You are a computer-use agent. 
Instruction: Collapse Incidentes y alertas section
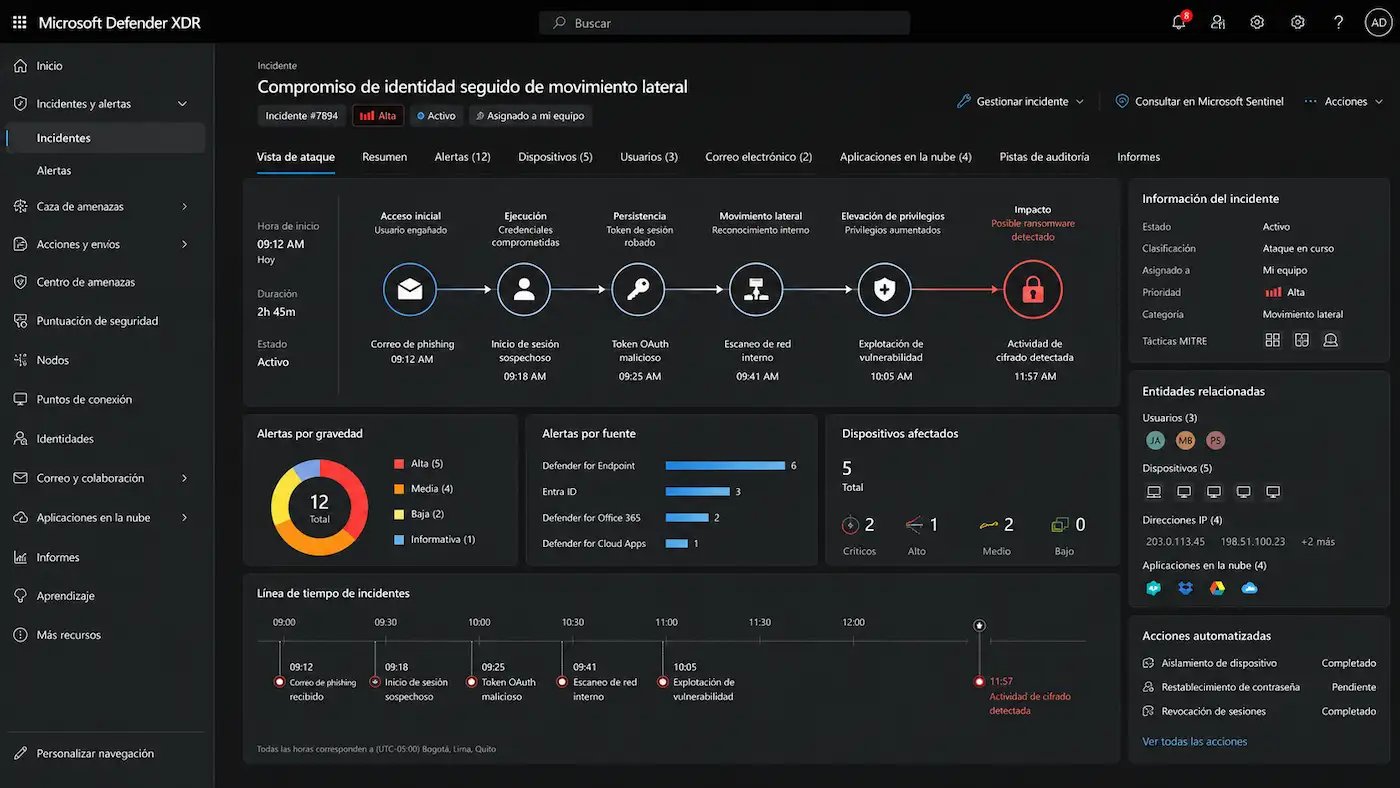[x=182, y=104]
